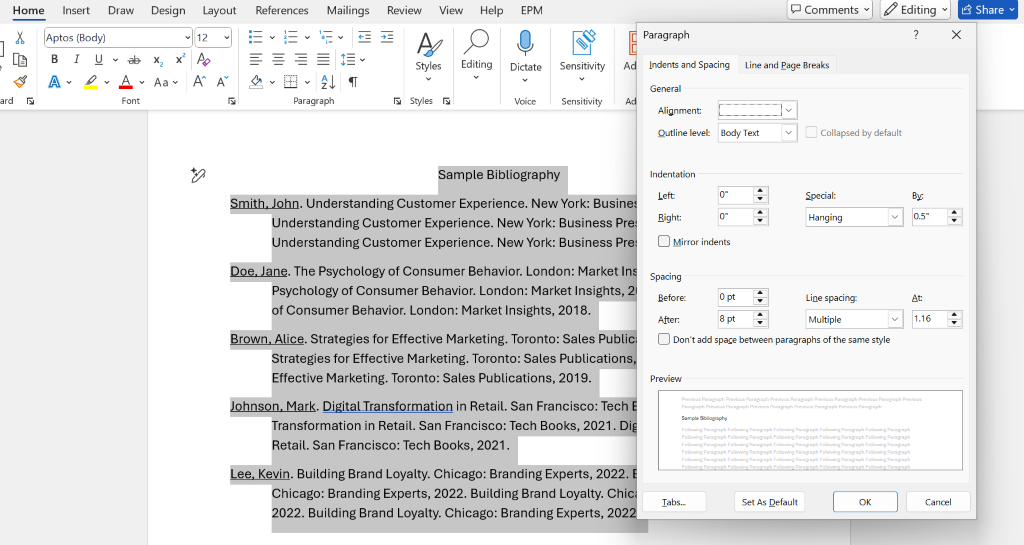Viewport: 1024px width, 545px height.
Task: Open the Paragraph dialog Help question mark
Action: click(x=916, y=35)
